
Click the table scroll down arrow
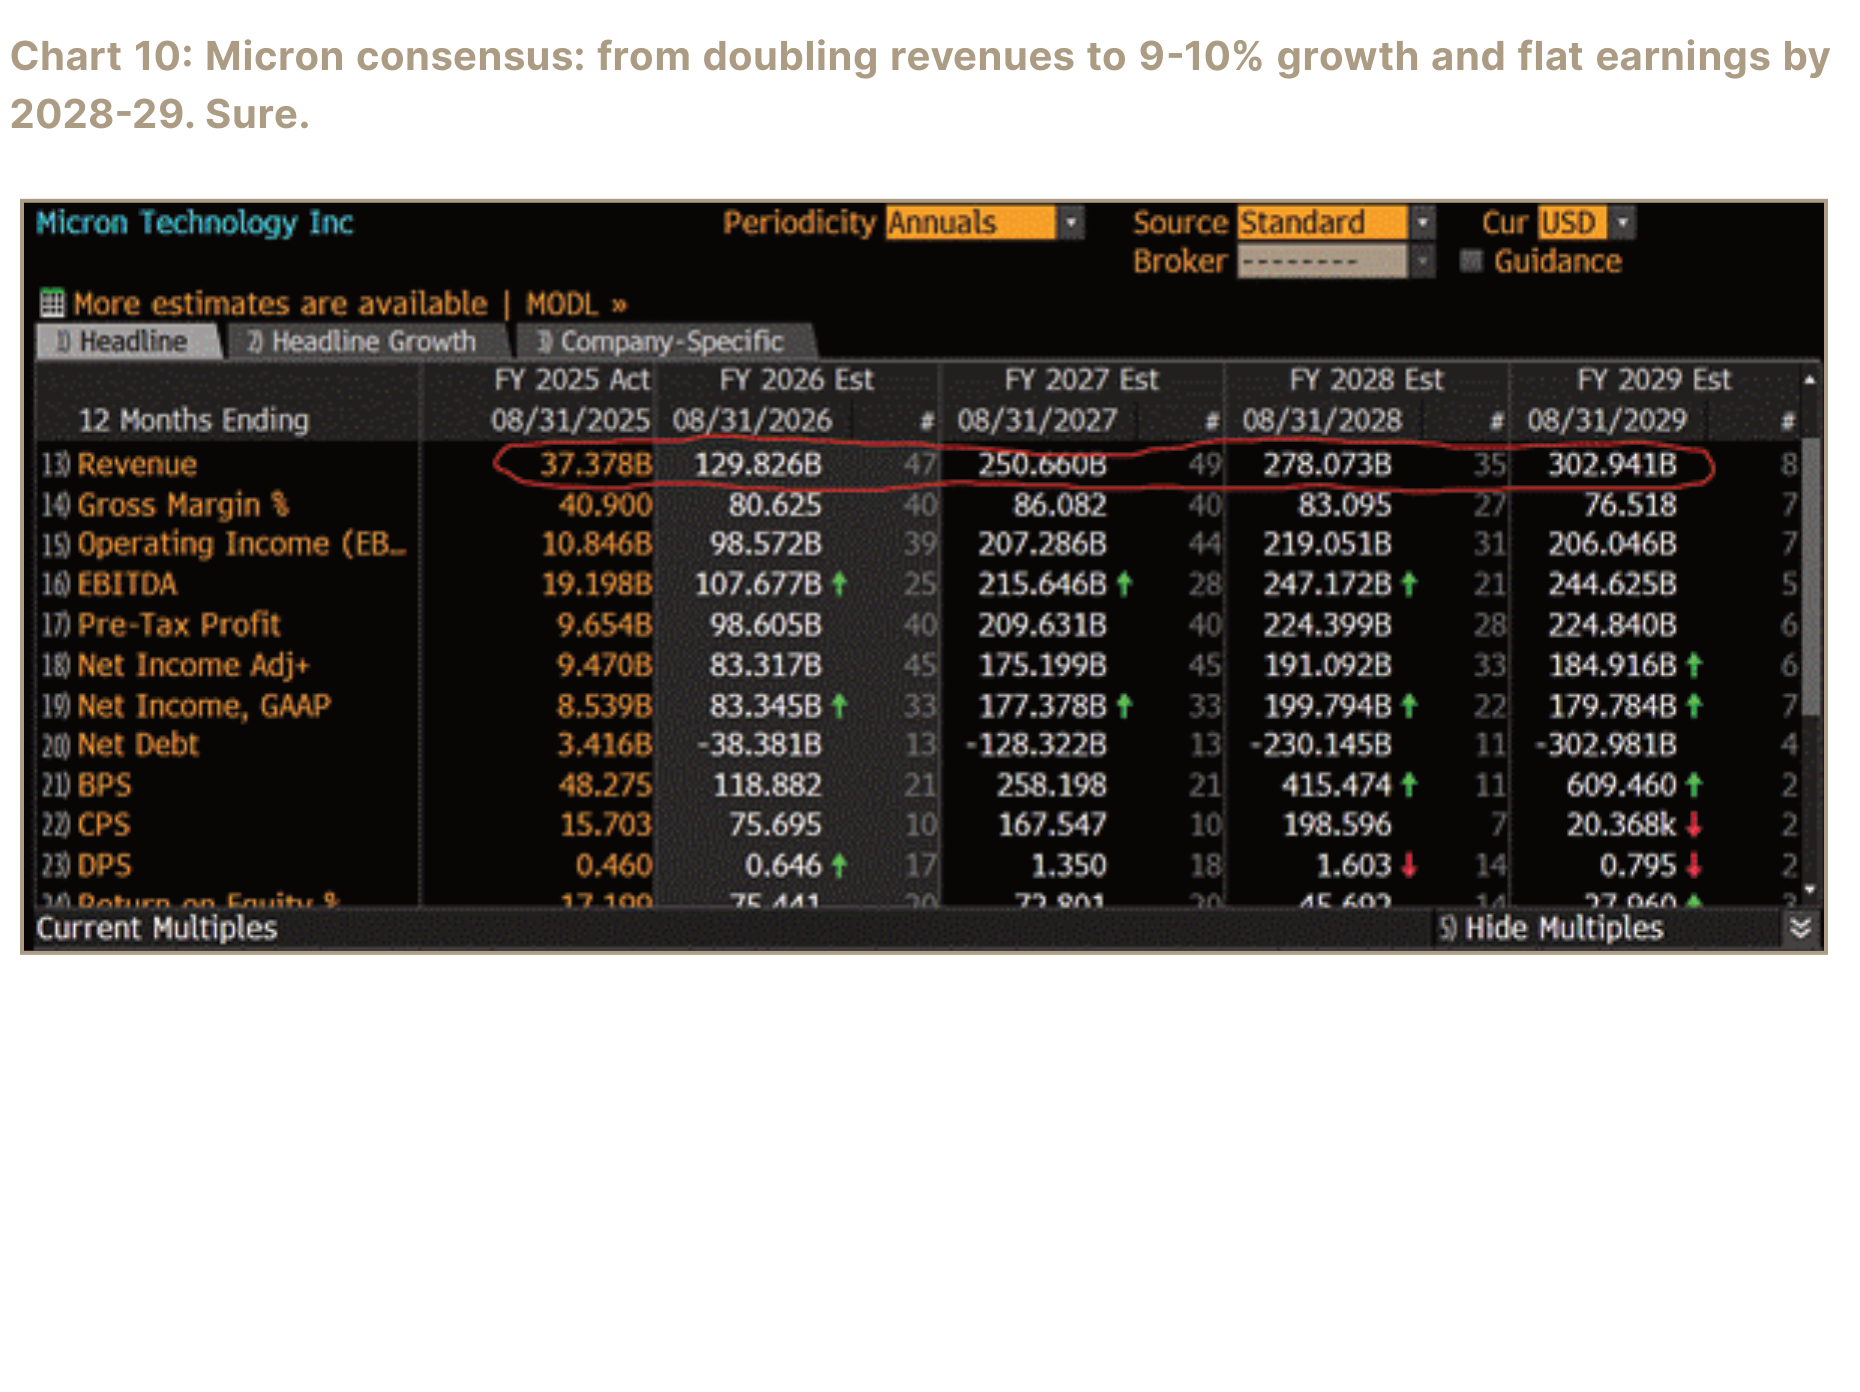tap(1809, 890)
